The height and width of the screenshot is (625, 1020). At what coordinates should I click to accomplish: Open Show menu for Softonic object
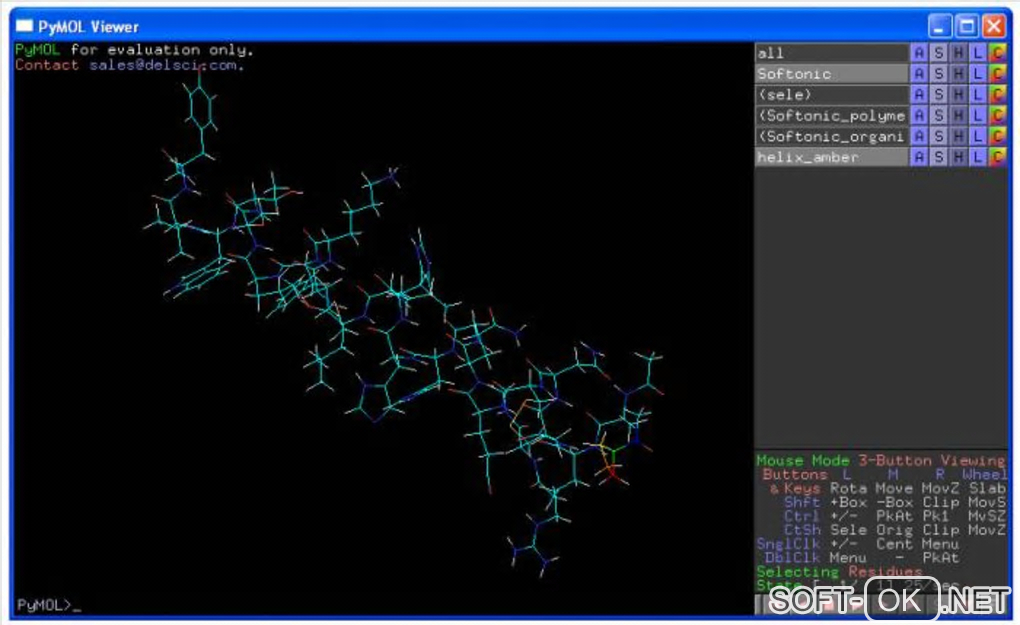click(938, 73)
